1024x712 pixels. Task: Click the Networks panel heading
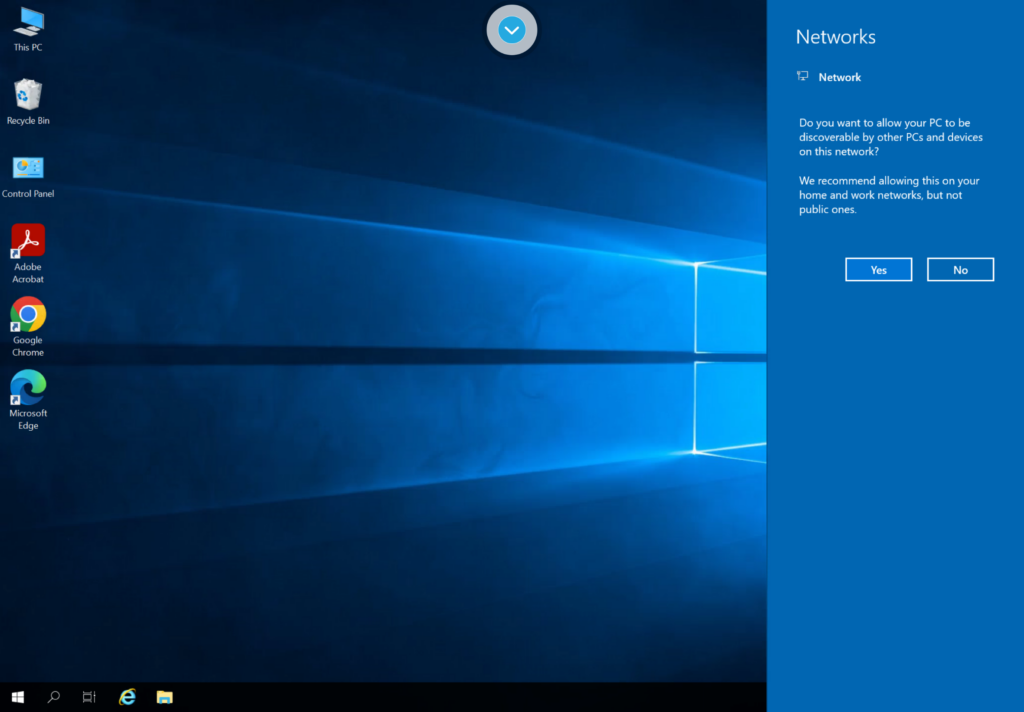point(835,37)
